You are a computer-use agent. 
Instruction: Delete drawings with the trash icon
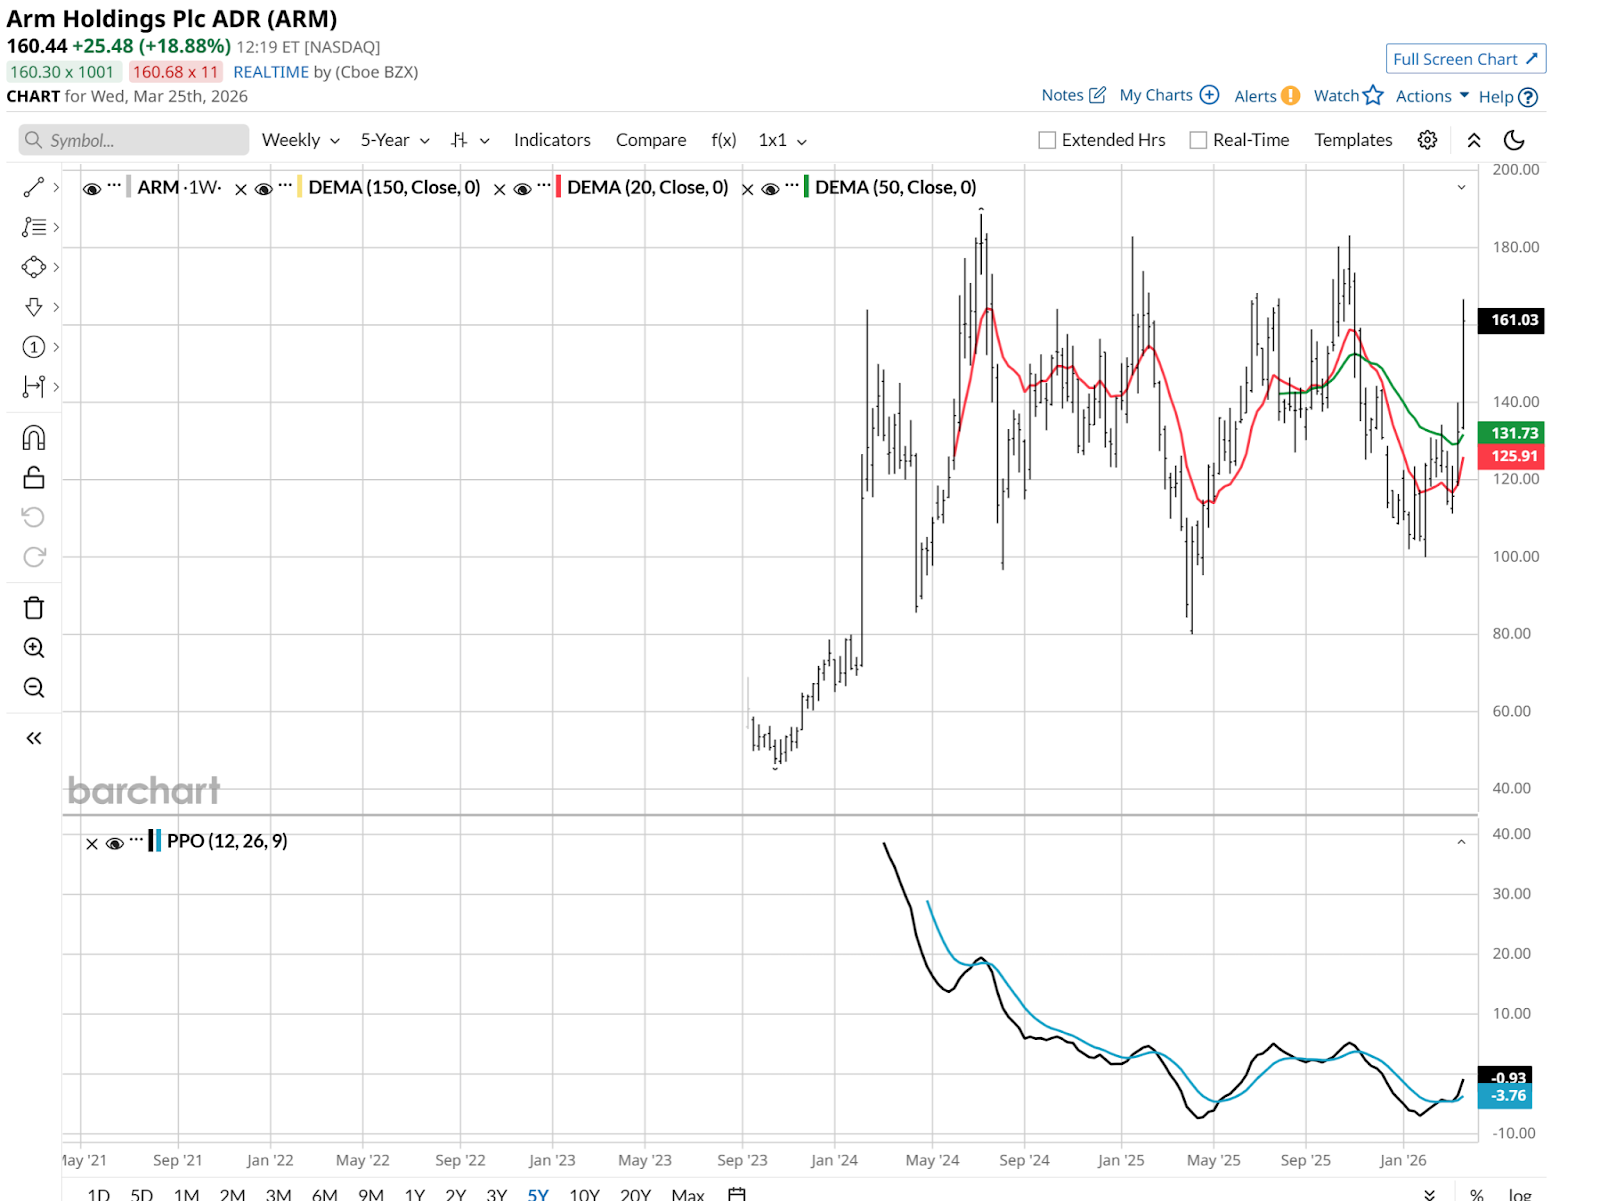coord(34,608)
